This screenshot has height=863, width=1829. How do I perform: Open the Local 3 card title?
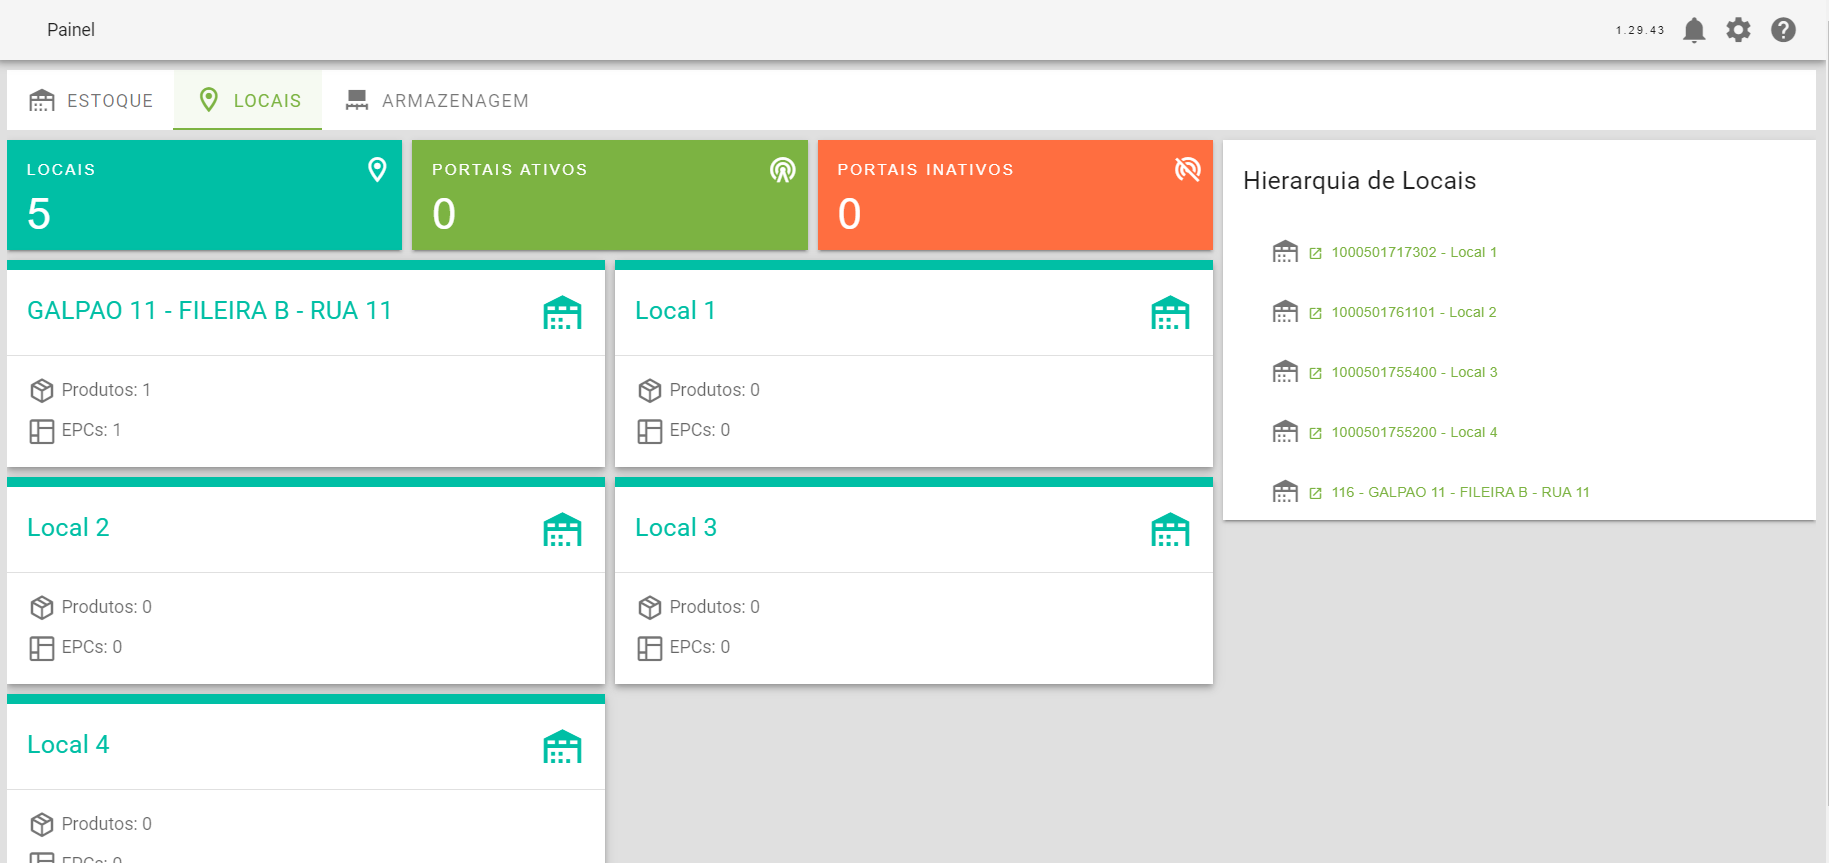coord(676,528)
